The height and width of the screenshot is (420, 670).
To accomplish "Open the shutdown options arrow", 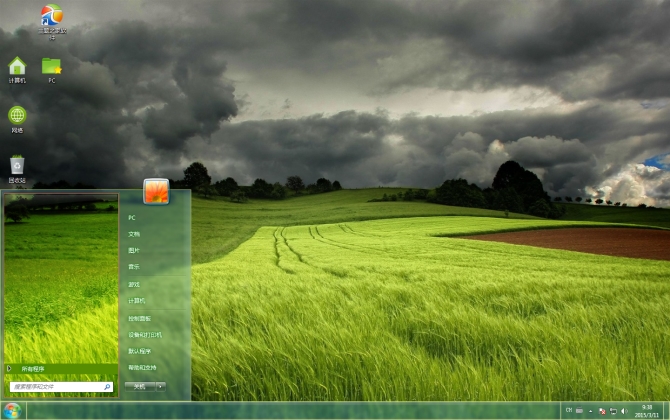I will point(161,386).
